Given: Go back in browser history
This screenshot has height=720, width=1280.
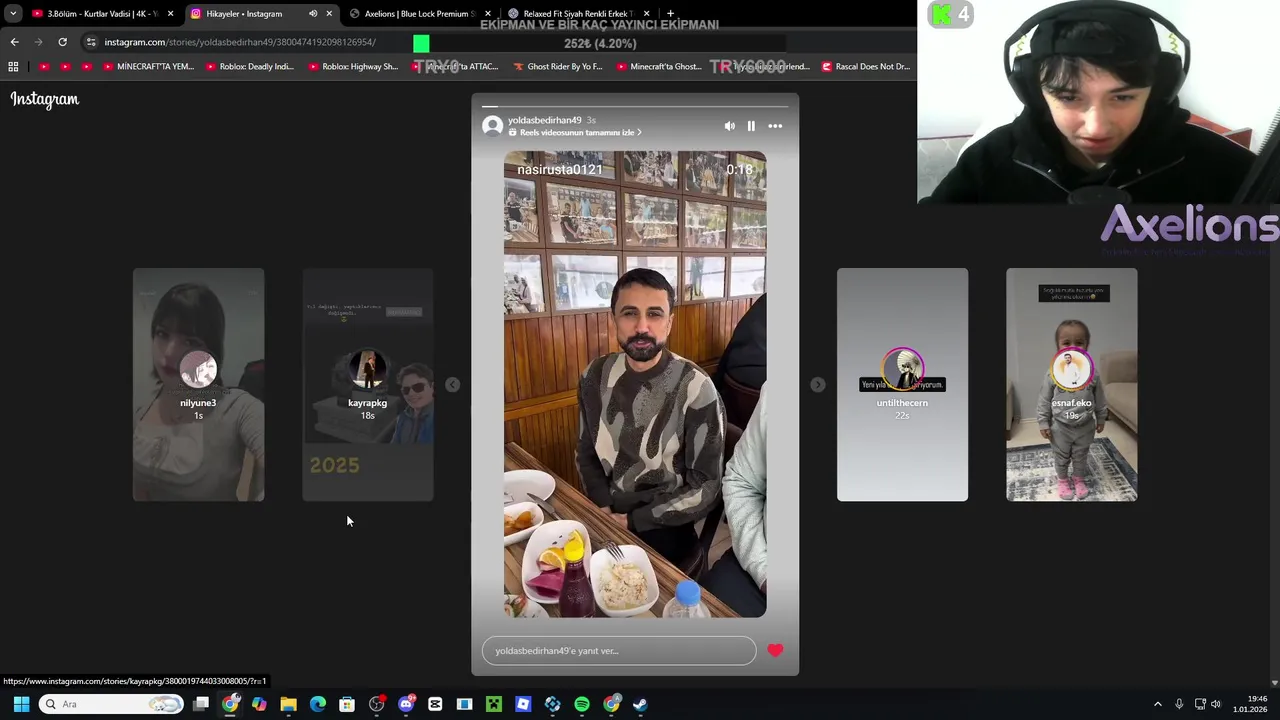Looking at the screenshot, I should pyautogui.click(x=14, y=42).
